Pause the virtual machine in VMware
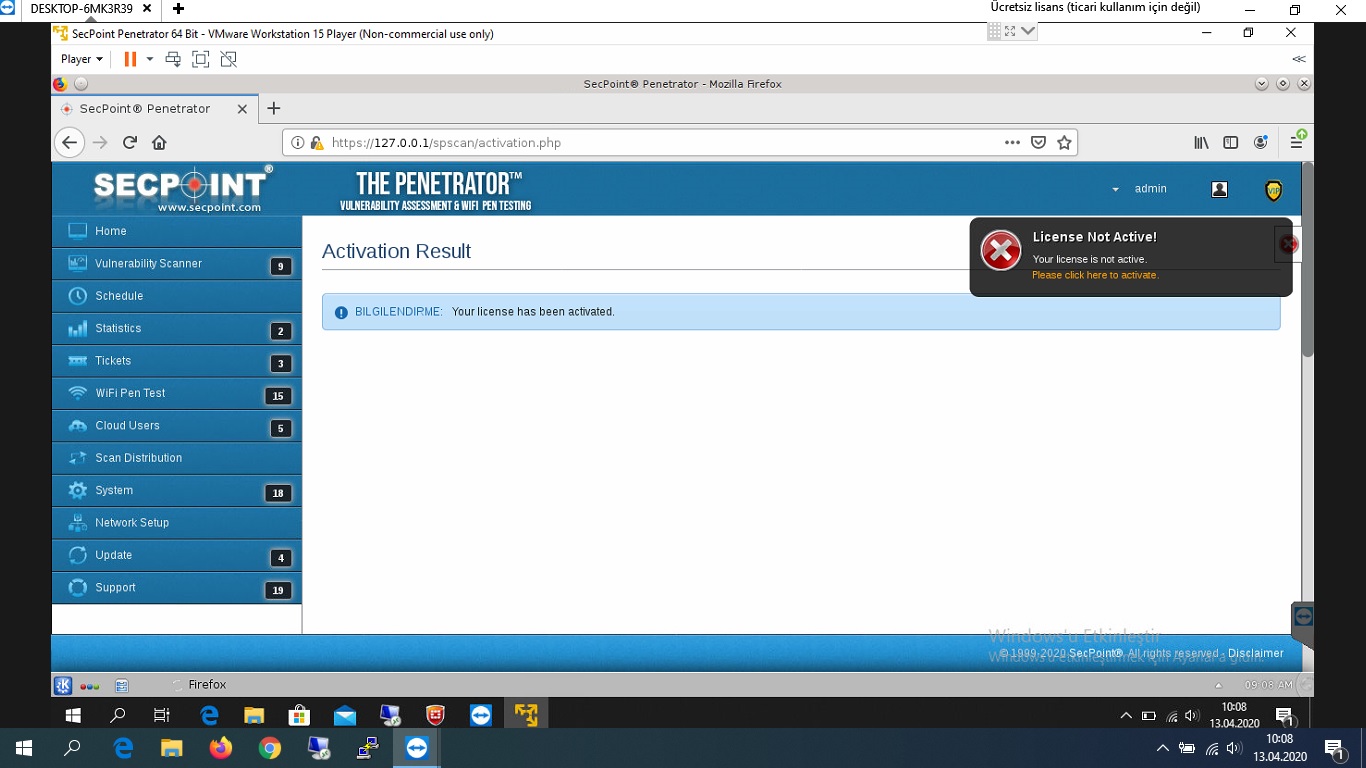1366x768 pixels. [x=129, y=59]
